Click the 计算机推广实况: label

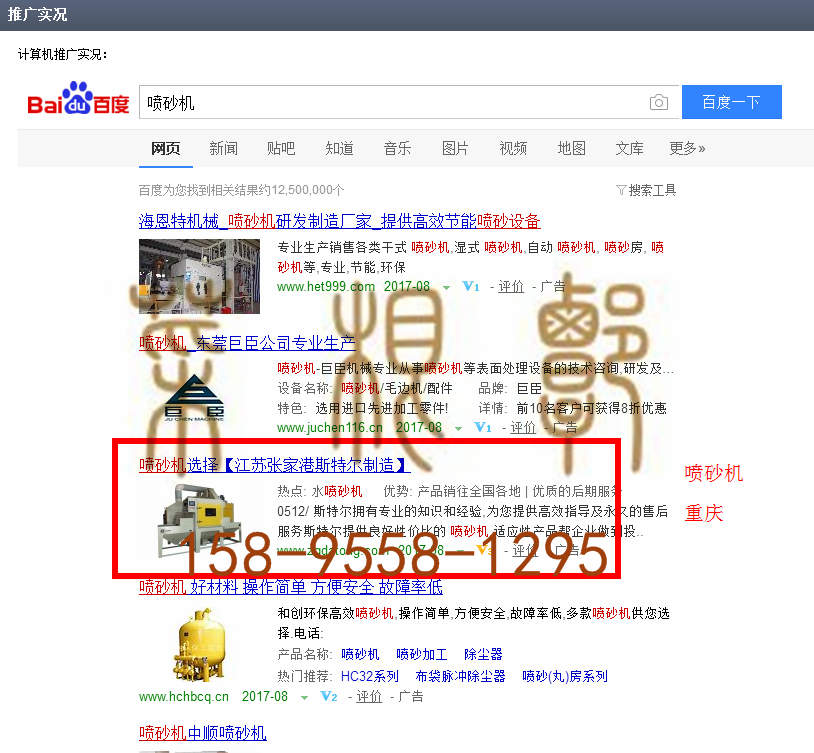(62, 55)
